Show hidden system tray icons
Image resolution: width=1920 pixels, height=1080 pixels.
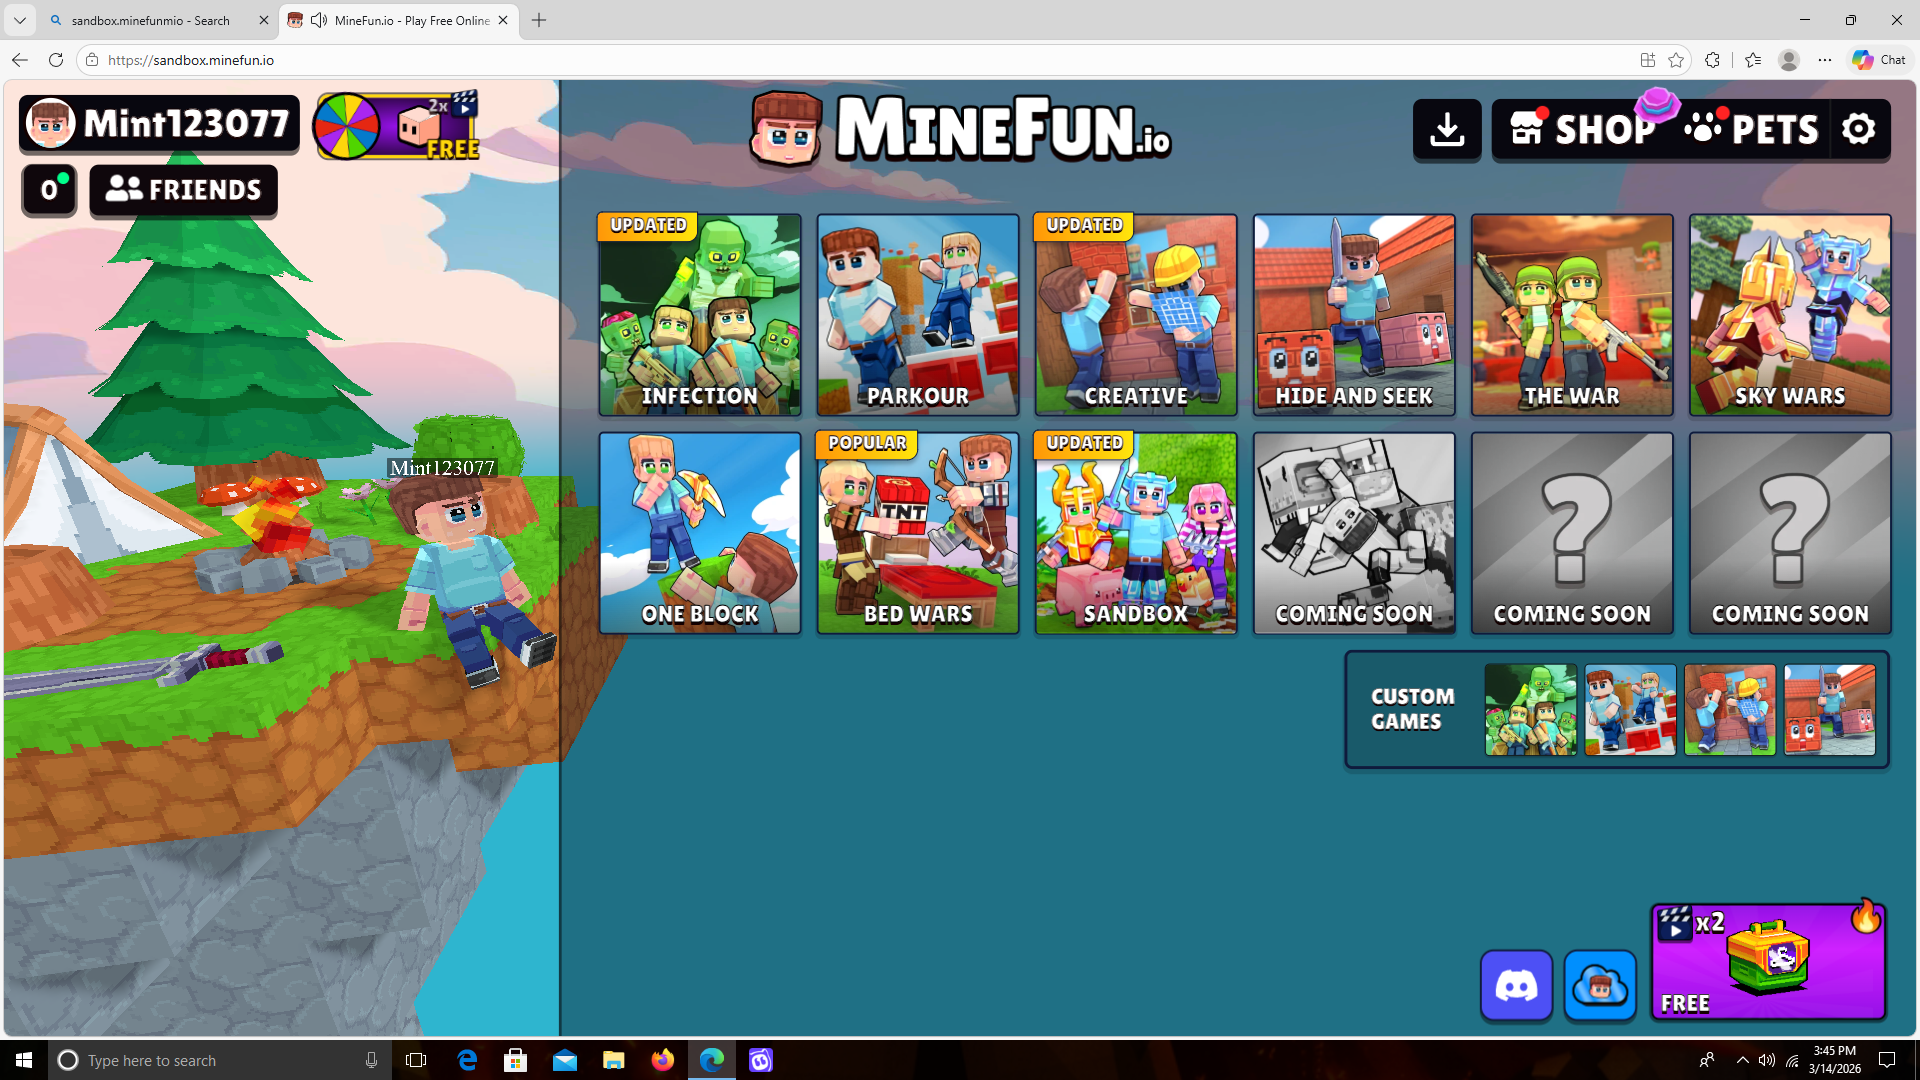click(x=1743, y=1060)
